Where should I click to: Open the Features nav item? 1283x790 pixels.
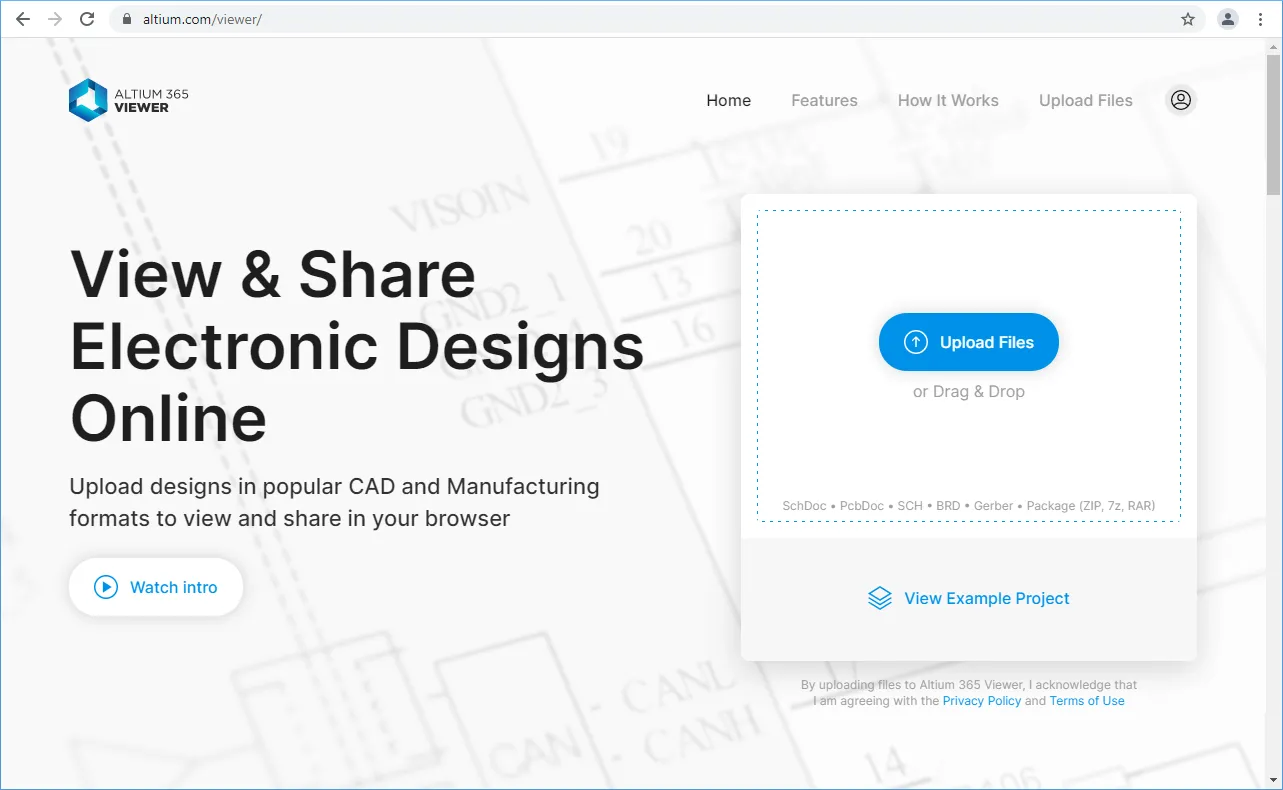(824, 100)
